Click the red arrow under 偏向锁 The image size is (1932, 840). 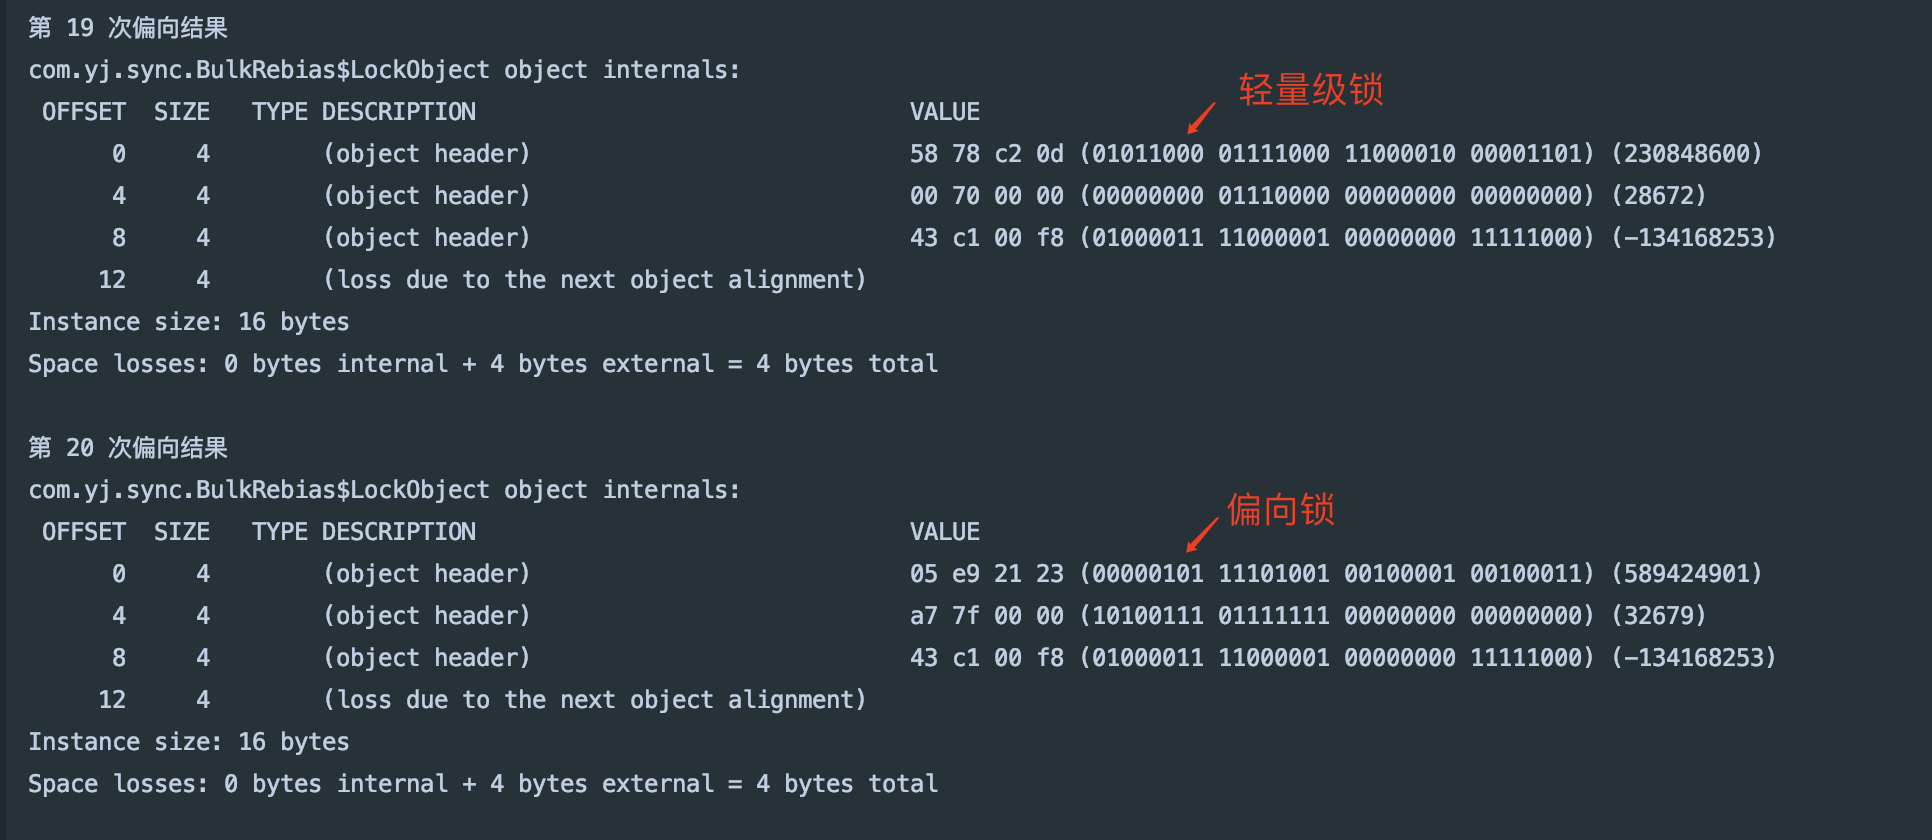point(1201,535)
